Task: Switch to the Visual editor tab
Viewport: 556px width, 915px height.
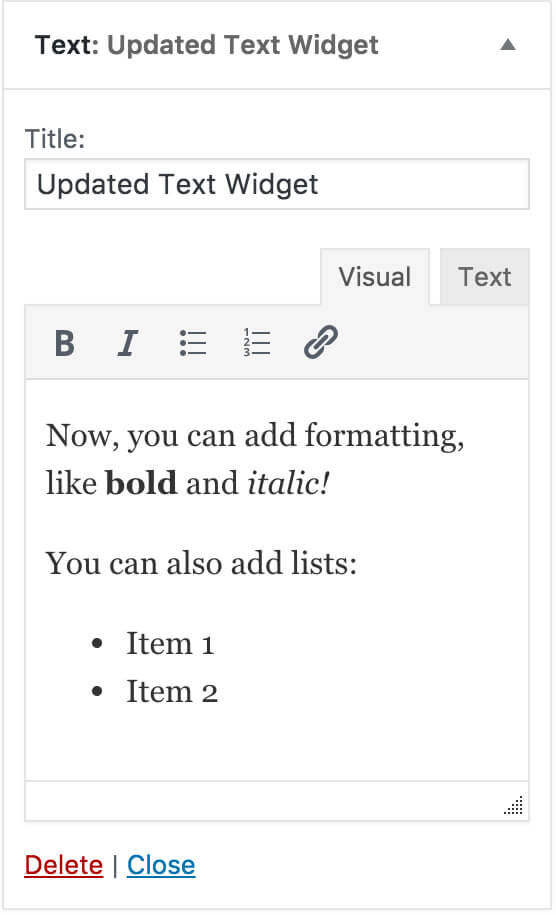Action: point(375,277)
